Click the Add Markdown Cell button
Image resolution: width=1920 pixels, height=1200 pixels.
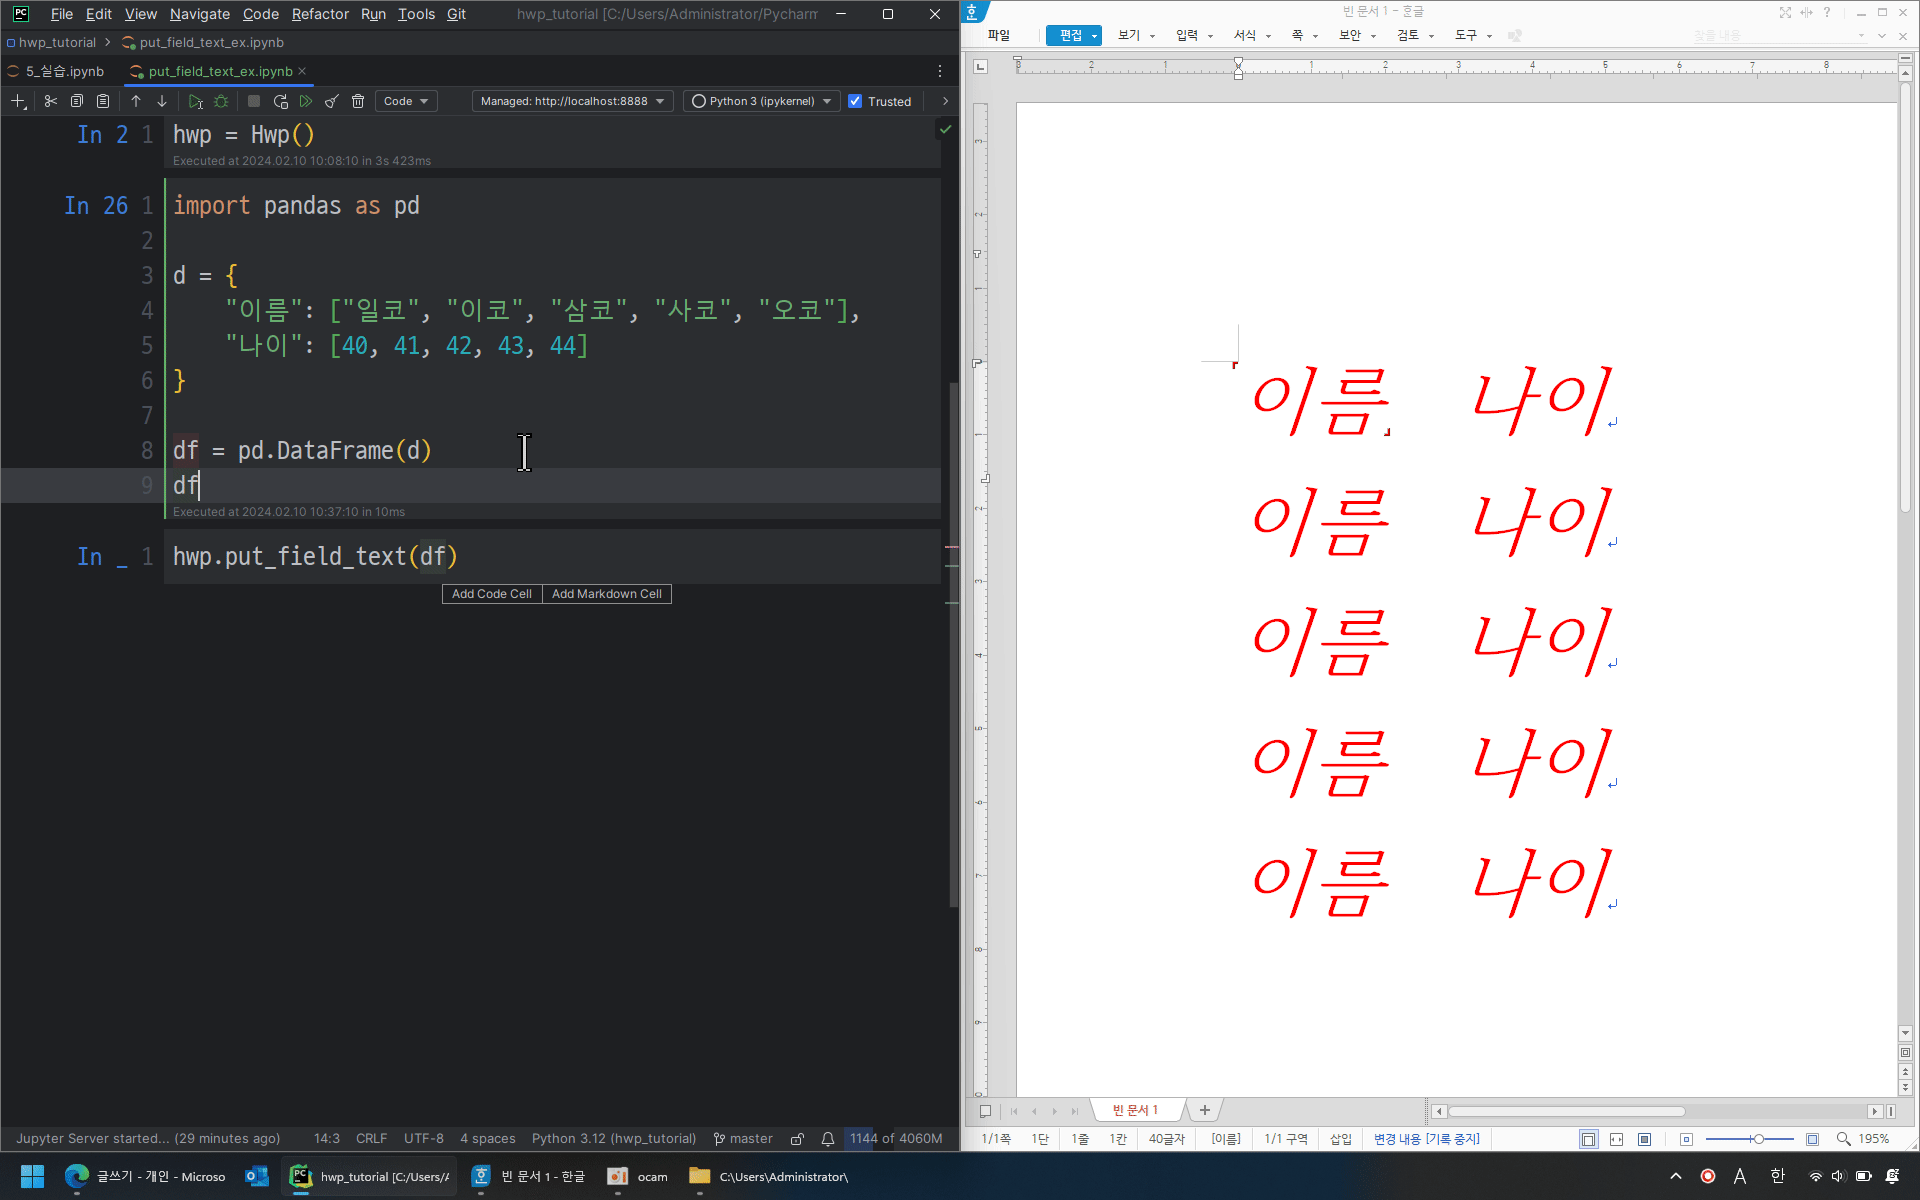click(x=606, y=594)
